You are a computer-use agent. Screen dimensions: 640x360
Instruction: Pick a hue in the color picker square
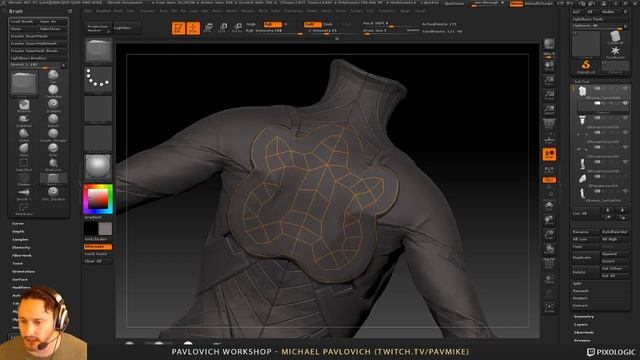click(x=98, y=199)
